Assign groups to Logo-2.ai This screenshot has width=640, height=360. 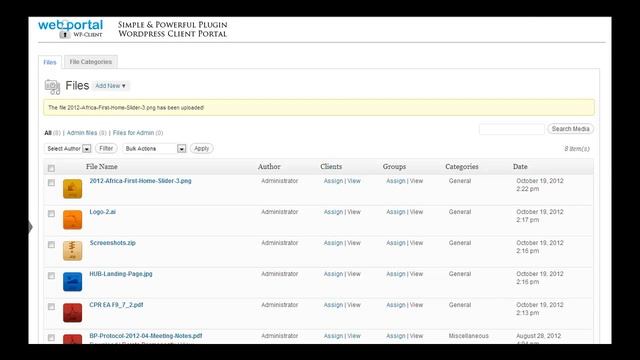tap(396, 212)
